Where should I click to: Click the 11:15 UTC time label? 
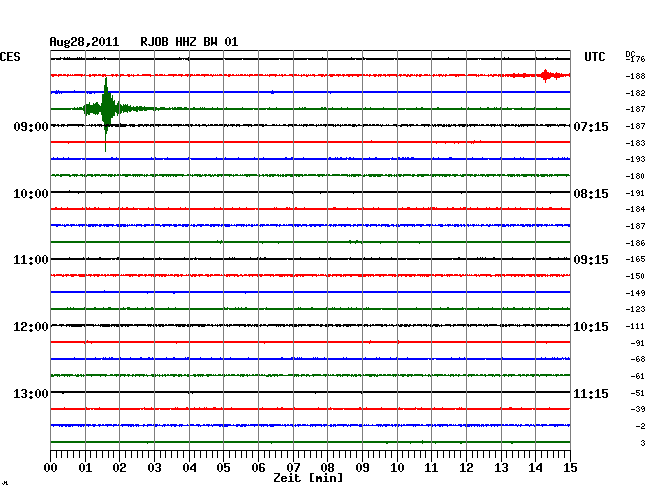tap(591, 393)
